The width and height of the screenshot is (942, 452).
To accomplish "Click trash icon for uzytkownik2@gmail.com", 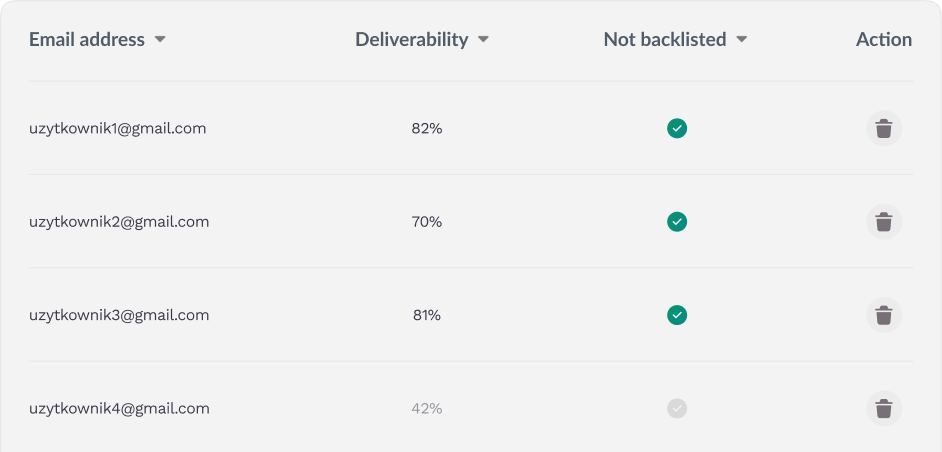I will click(884, 222).
